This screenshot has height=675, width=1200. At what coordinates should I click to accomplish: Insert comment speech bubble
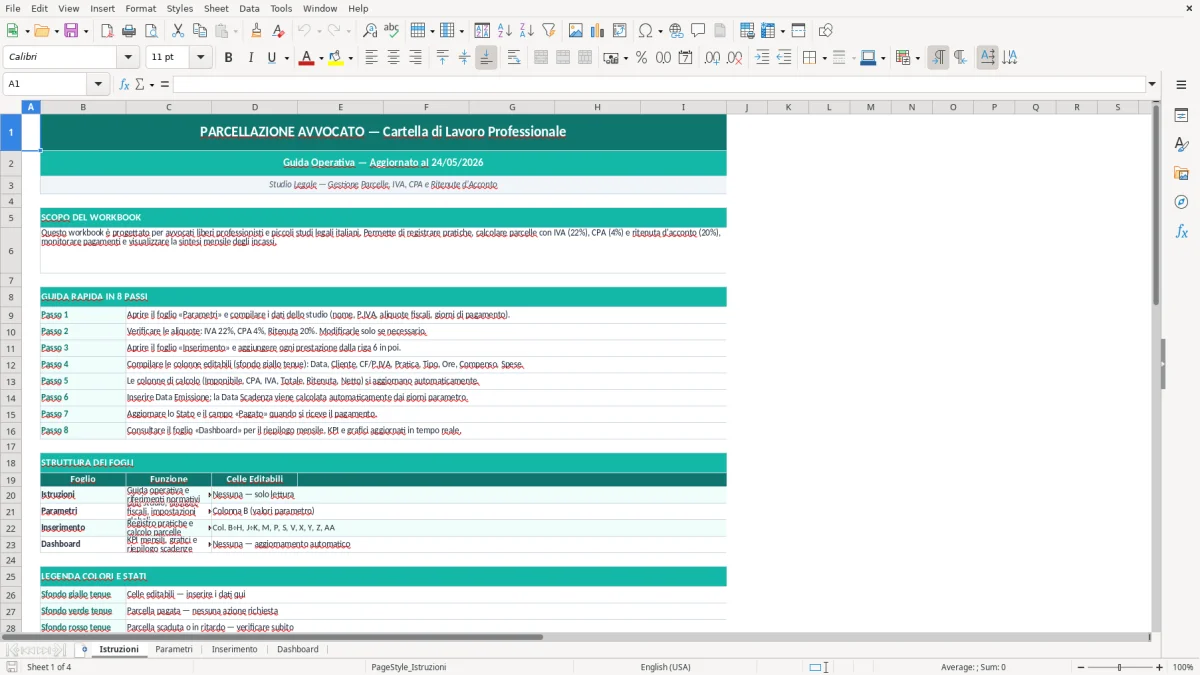698,31
